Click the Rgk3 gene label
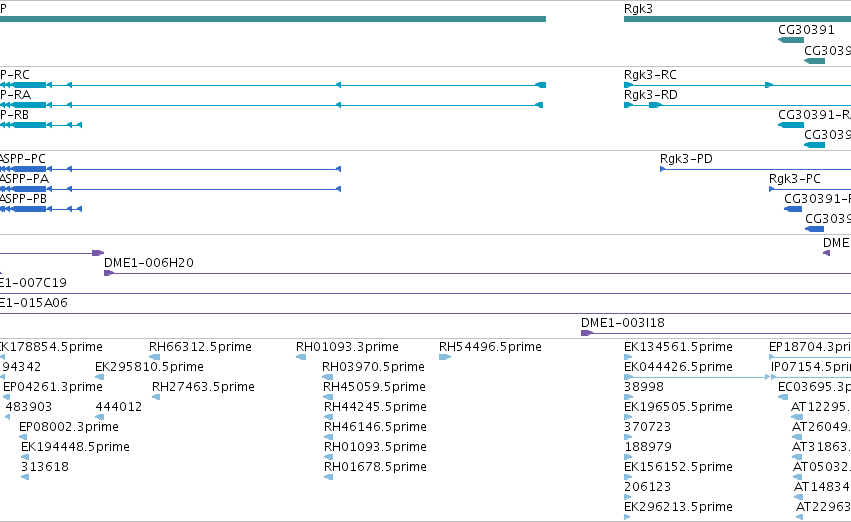 (x=638, y=9)
